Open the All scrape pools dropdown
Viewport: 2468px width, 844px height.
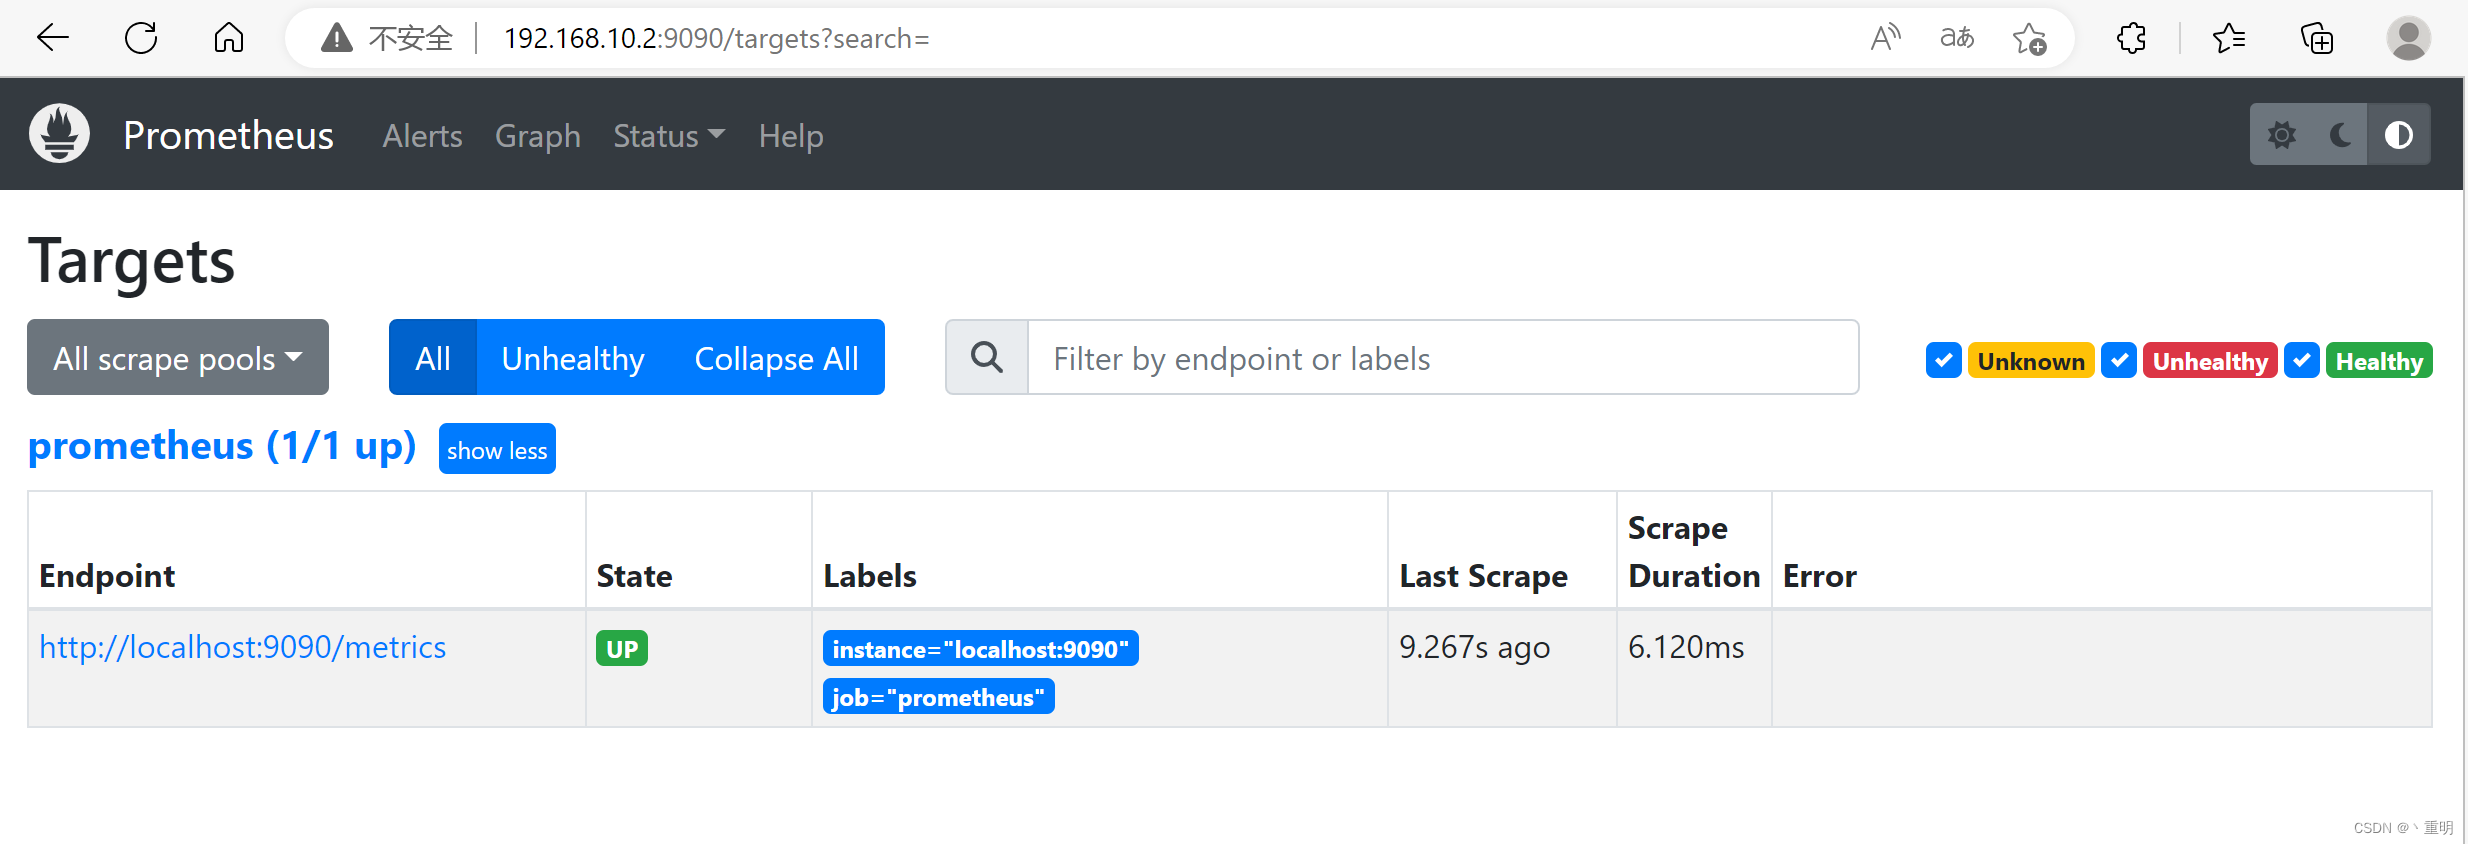[x=178, y=357]
